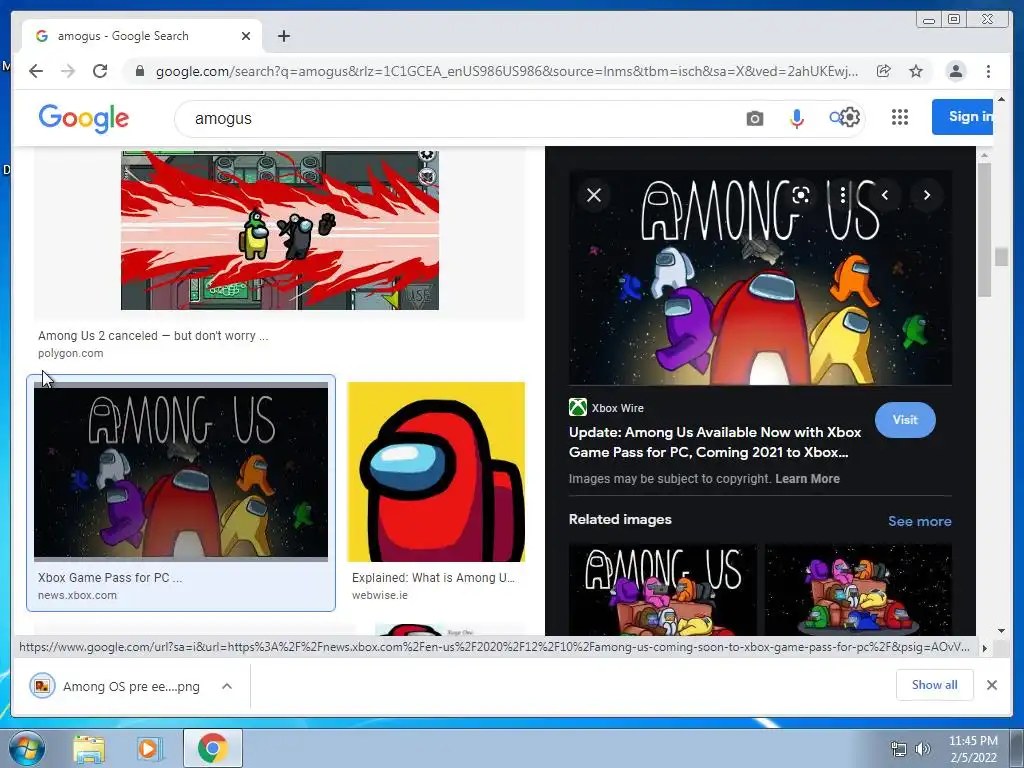Click See more related images
Screen dimensions: 1024x768
[x=920, y=521]
